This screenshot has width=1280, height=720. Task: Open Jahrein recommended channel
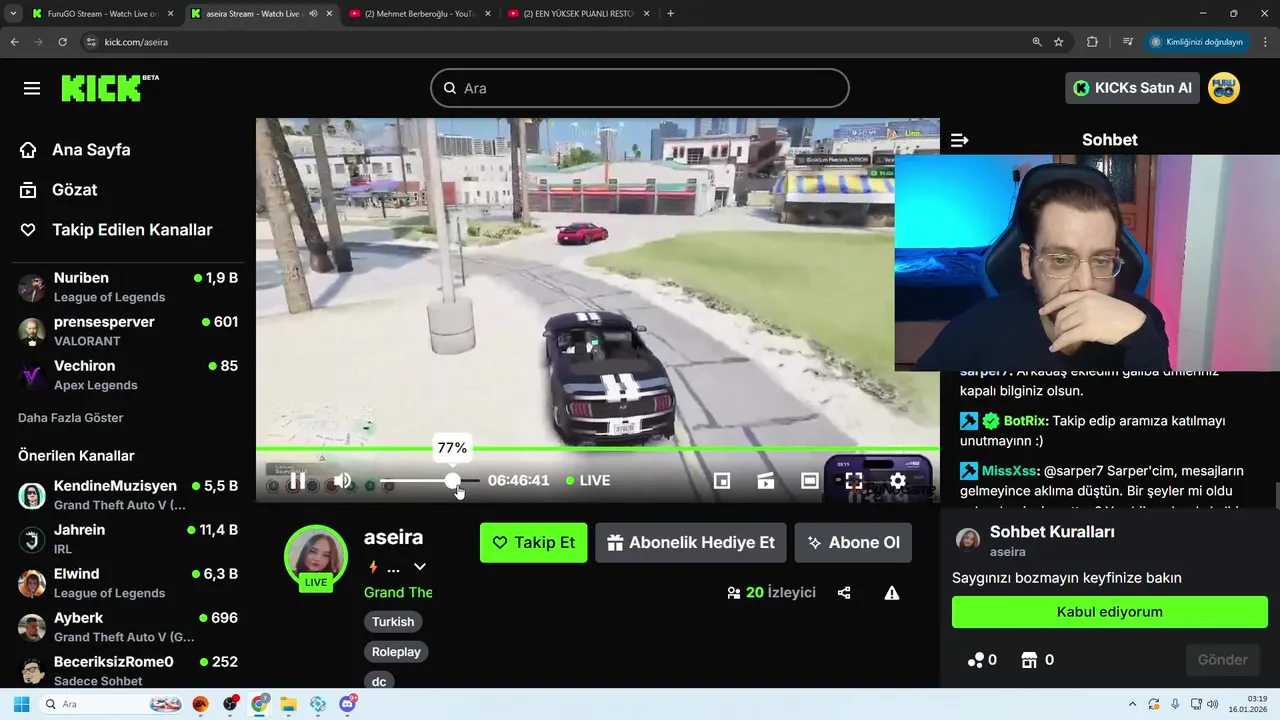tap(128, 539)
